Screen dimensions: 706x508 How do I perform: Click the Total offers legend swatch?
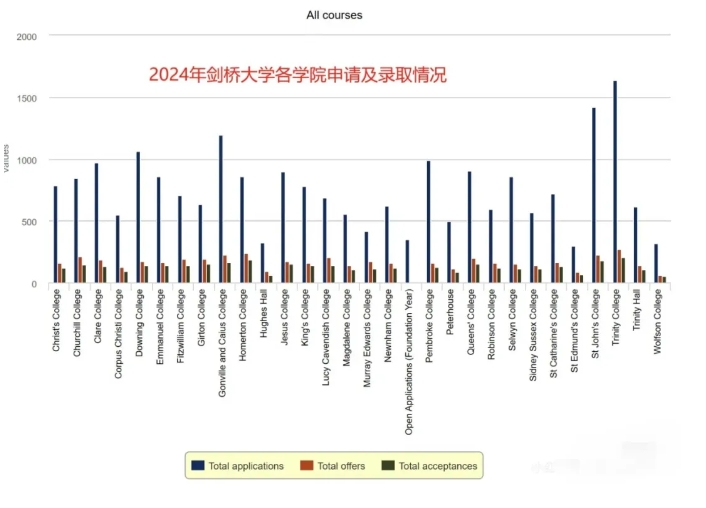click(307, 465)
